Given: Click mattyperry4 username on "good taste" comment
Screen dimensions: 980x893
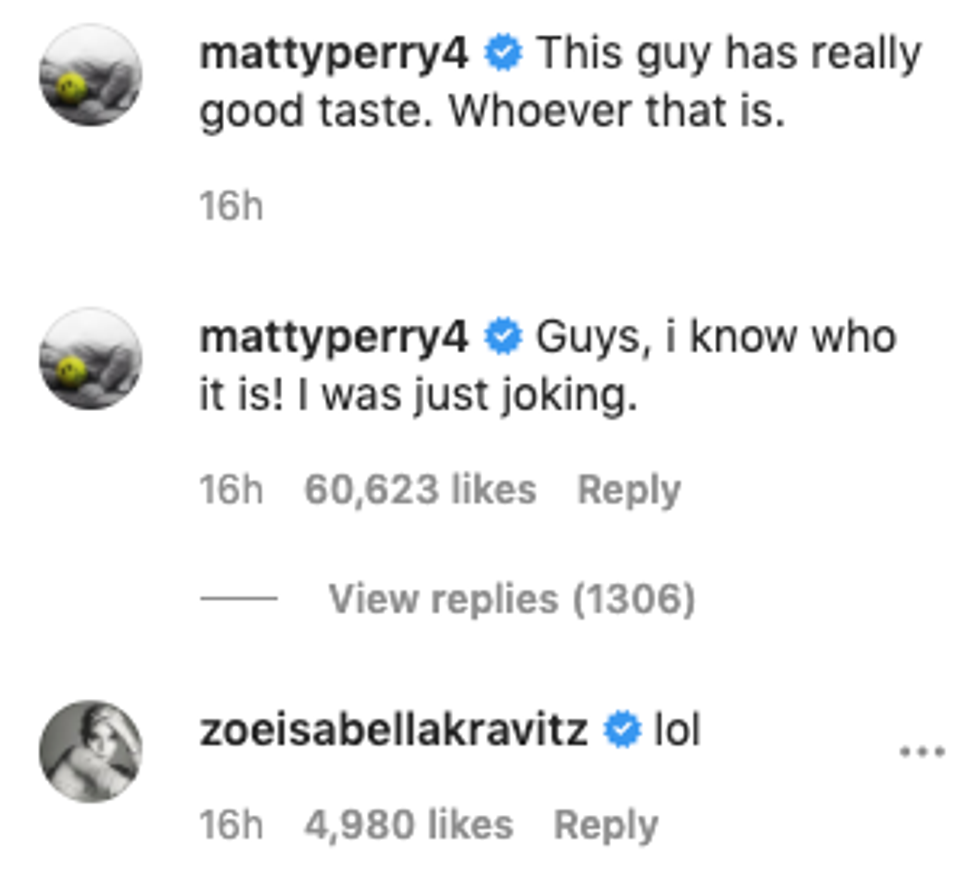Looking at the screenshot, I should coord(334,53).
